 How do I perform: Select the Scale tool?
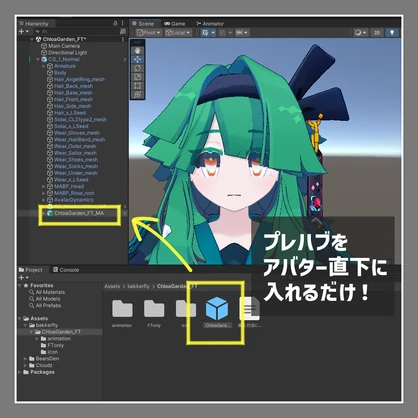137,77
